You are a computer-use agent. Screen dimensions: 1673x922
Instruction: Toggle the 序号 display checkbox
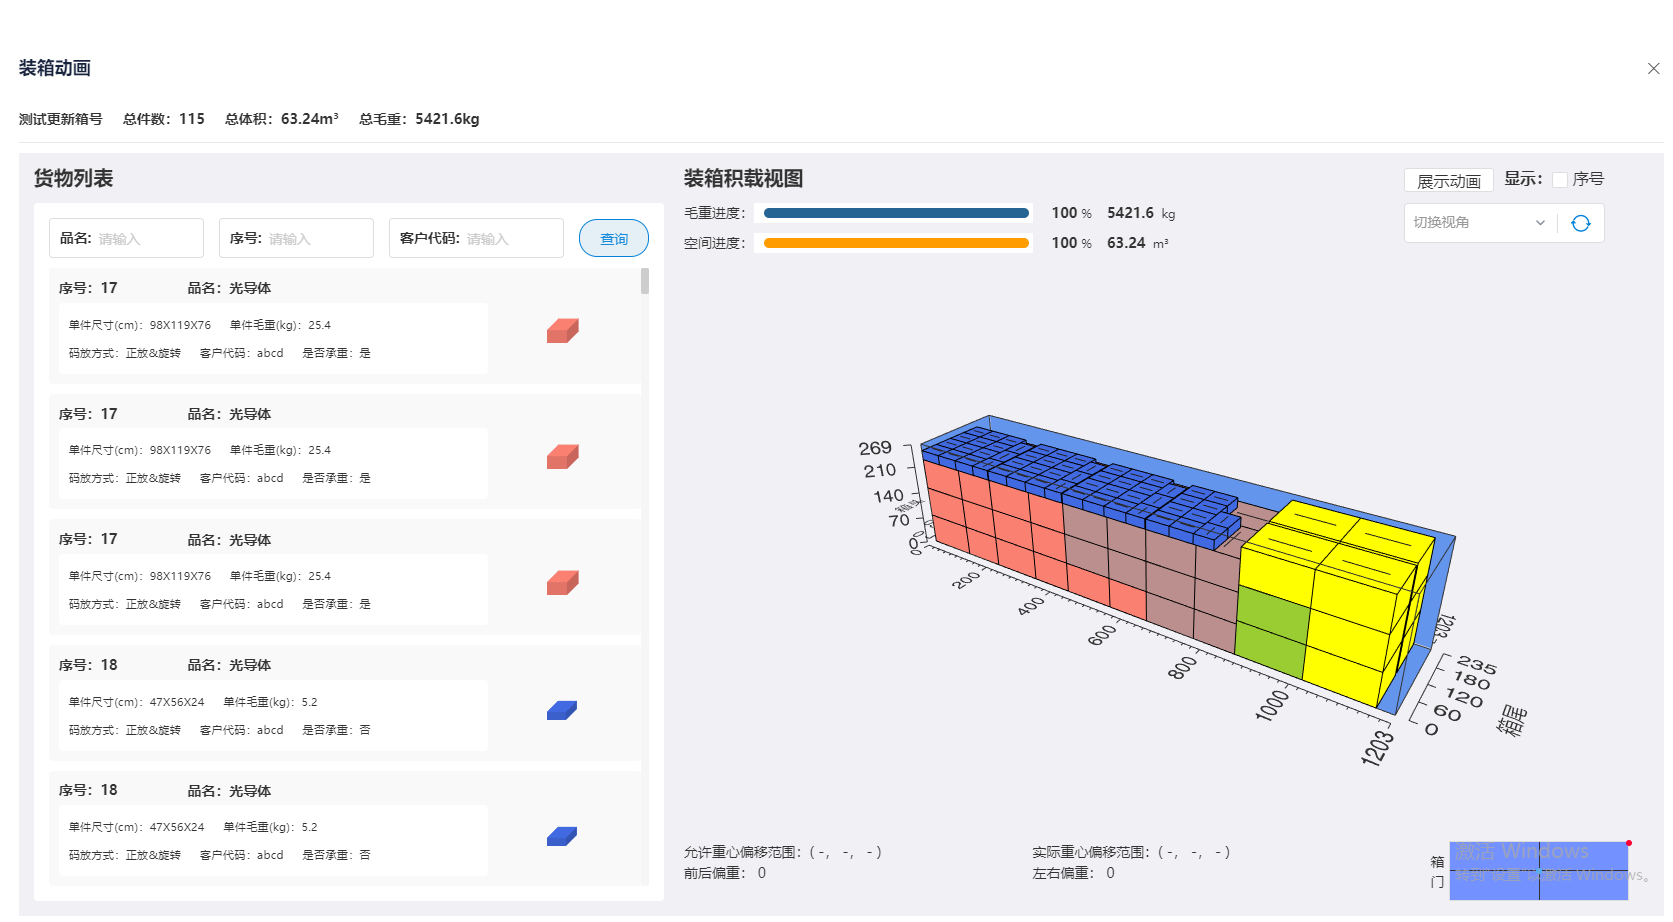(x=1559, y=180)
